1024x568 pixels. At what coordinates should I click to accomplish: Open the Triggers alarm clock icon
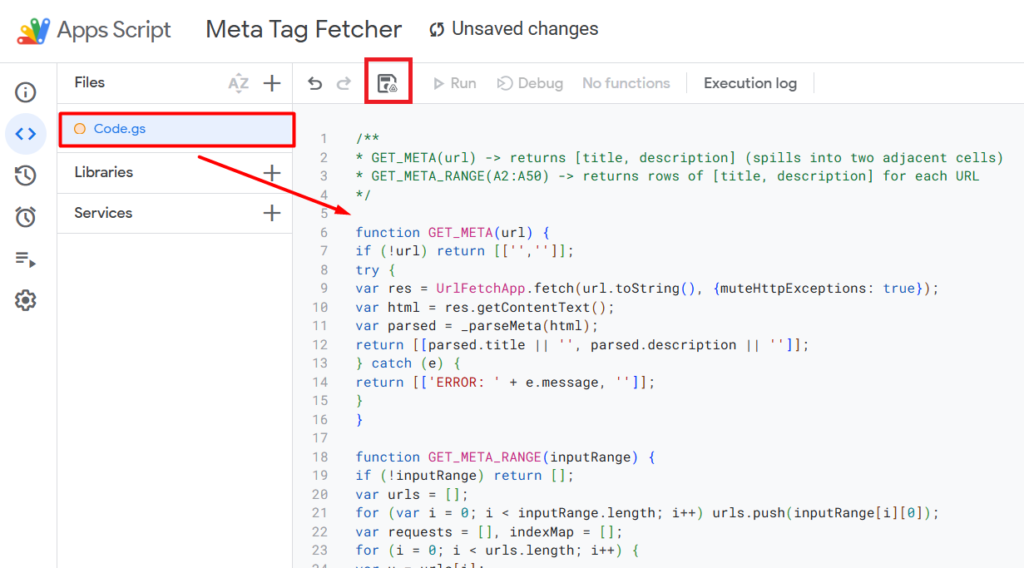(x=25, y=217)
